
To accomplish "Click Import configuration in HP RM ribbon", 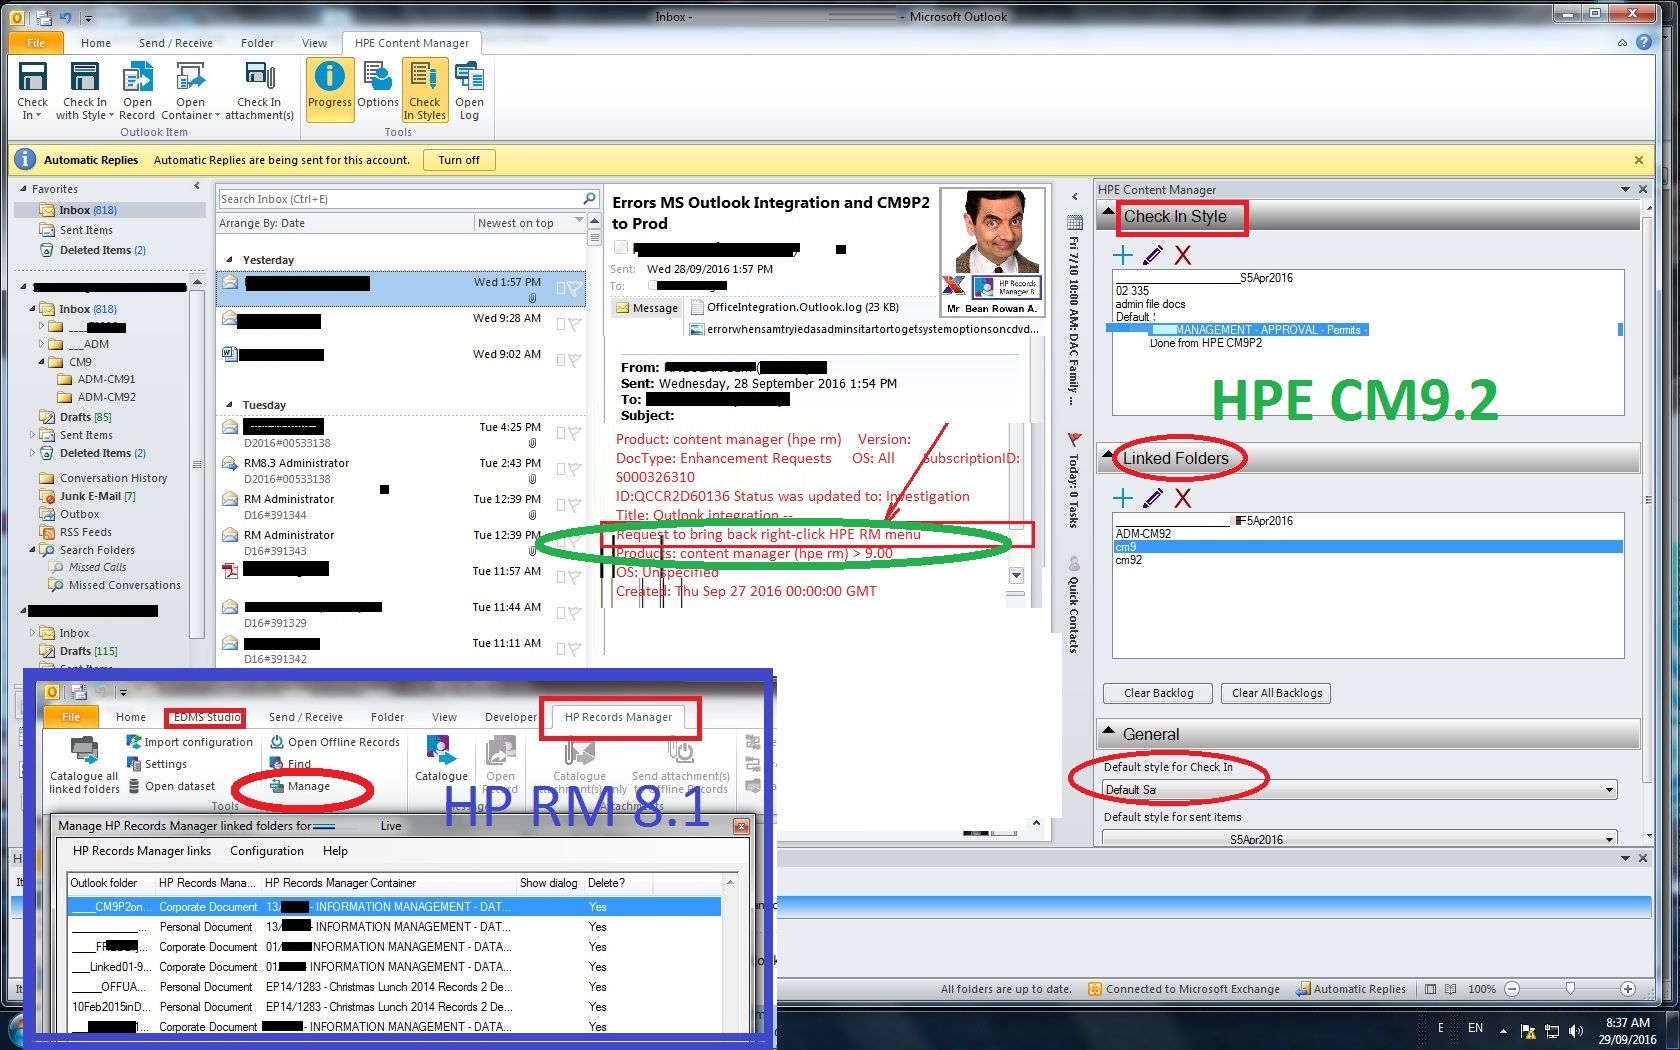I will tap(190, 742).
